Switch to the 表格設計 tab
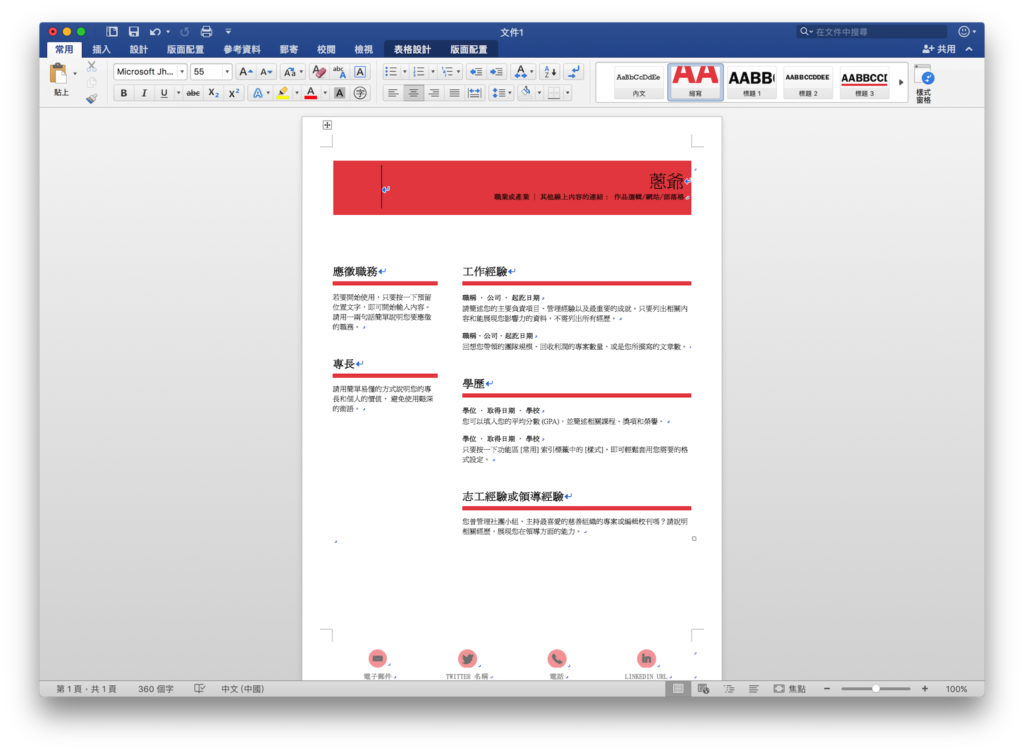1024x753 pixels. (x=412, y=49)
